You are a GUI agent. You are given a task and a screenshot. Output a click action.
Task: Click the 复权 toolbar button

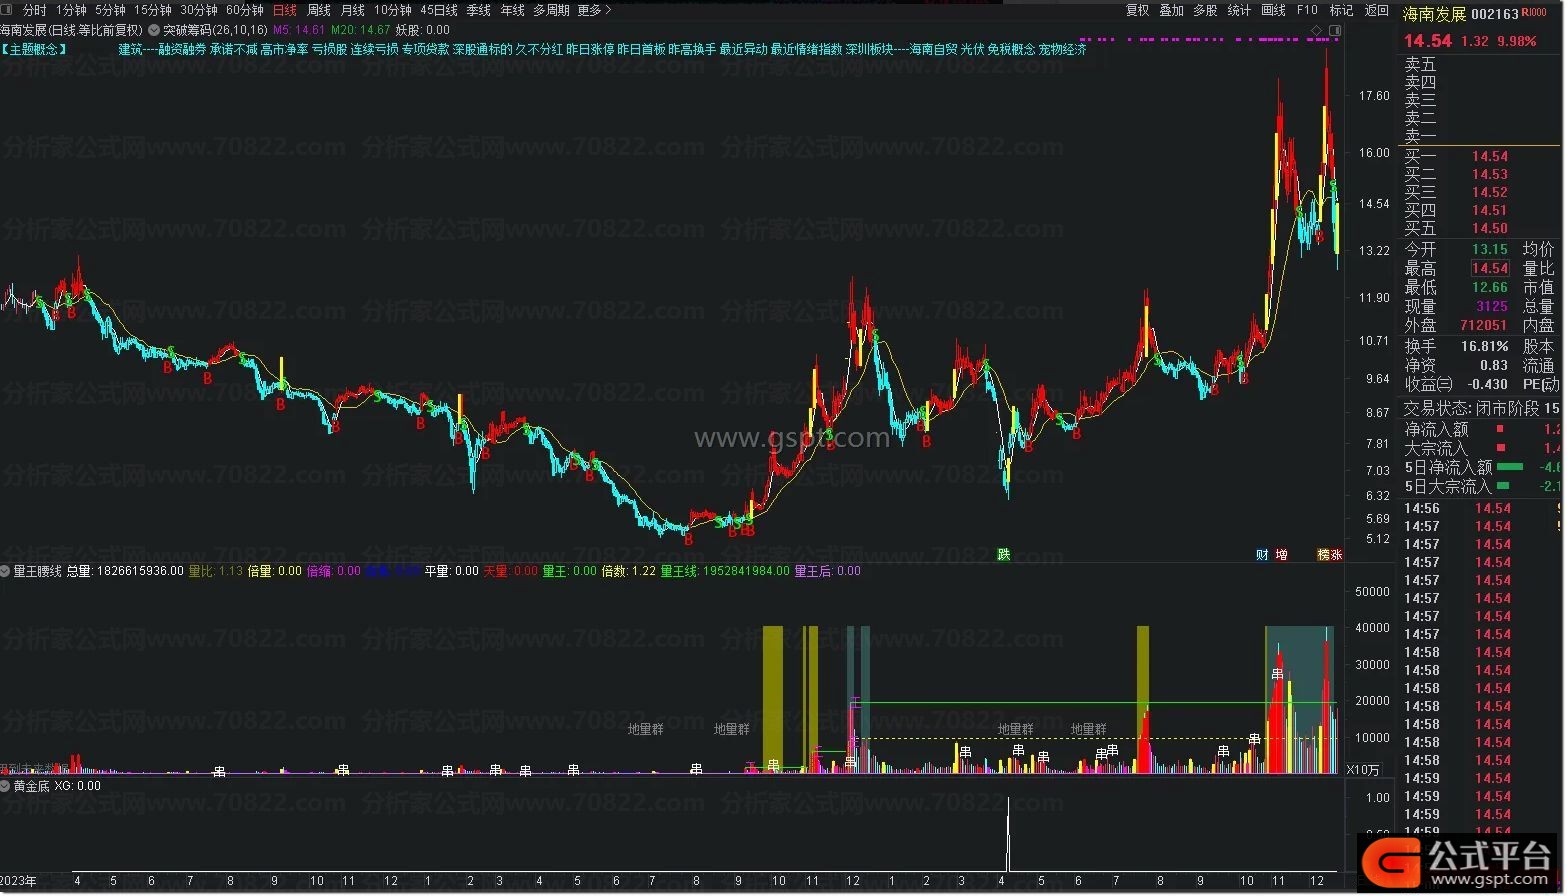(1137, 10)
